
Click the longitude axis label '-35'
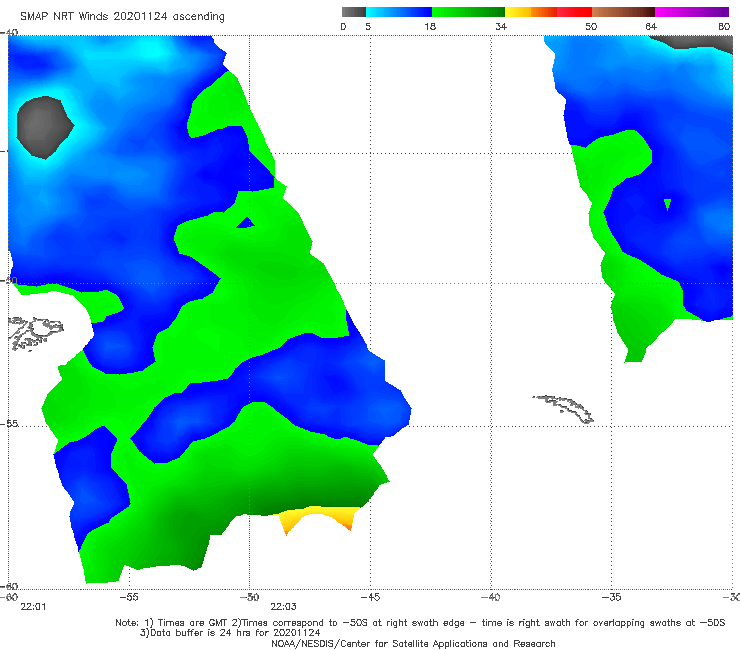[x=612, y=597]
